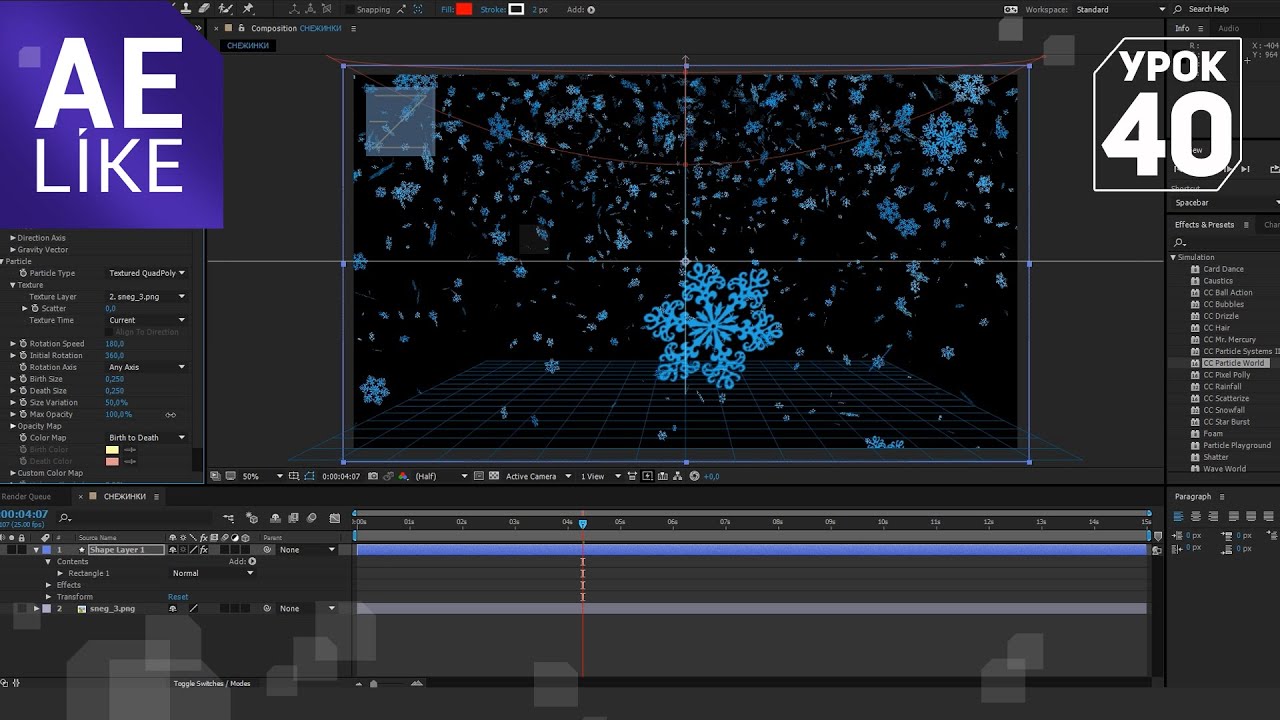The height and width of the screenshot is (720, 1280).
Task: Toggle stopwatch for Particle Type
Action: tap(23, 273)
